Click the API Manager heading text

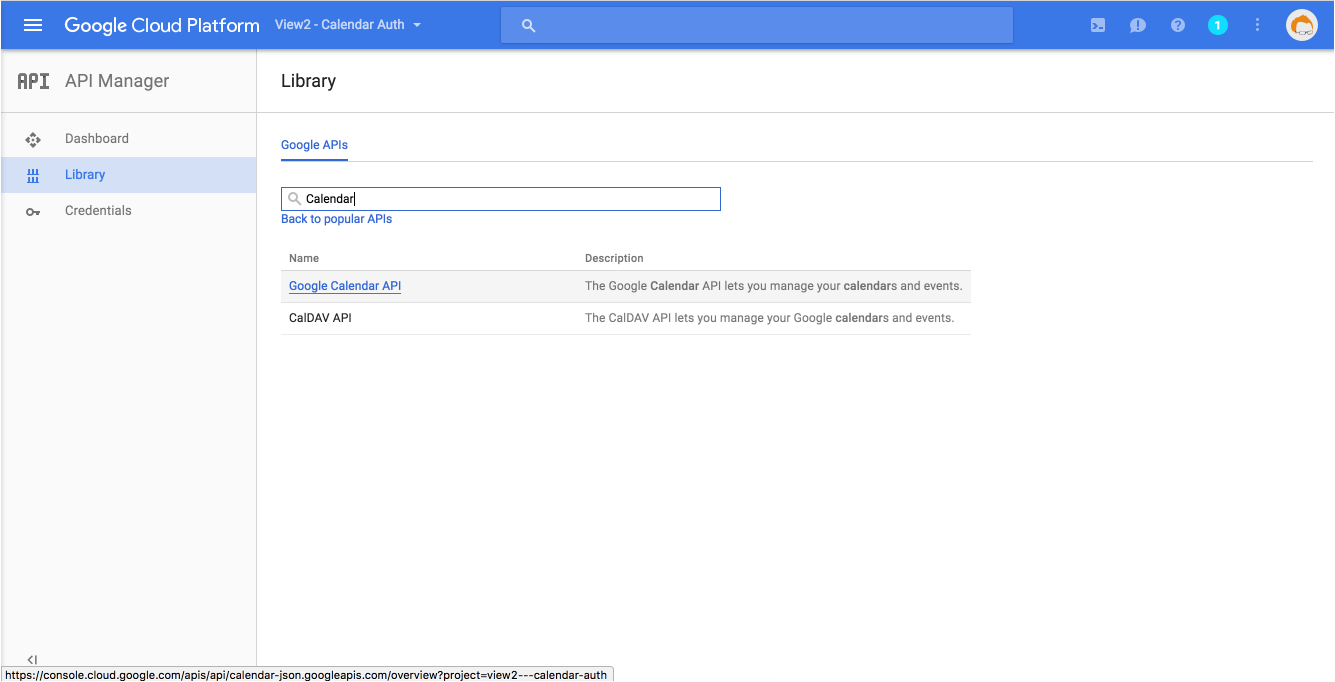tap(117, 81)
